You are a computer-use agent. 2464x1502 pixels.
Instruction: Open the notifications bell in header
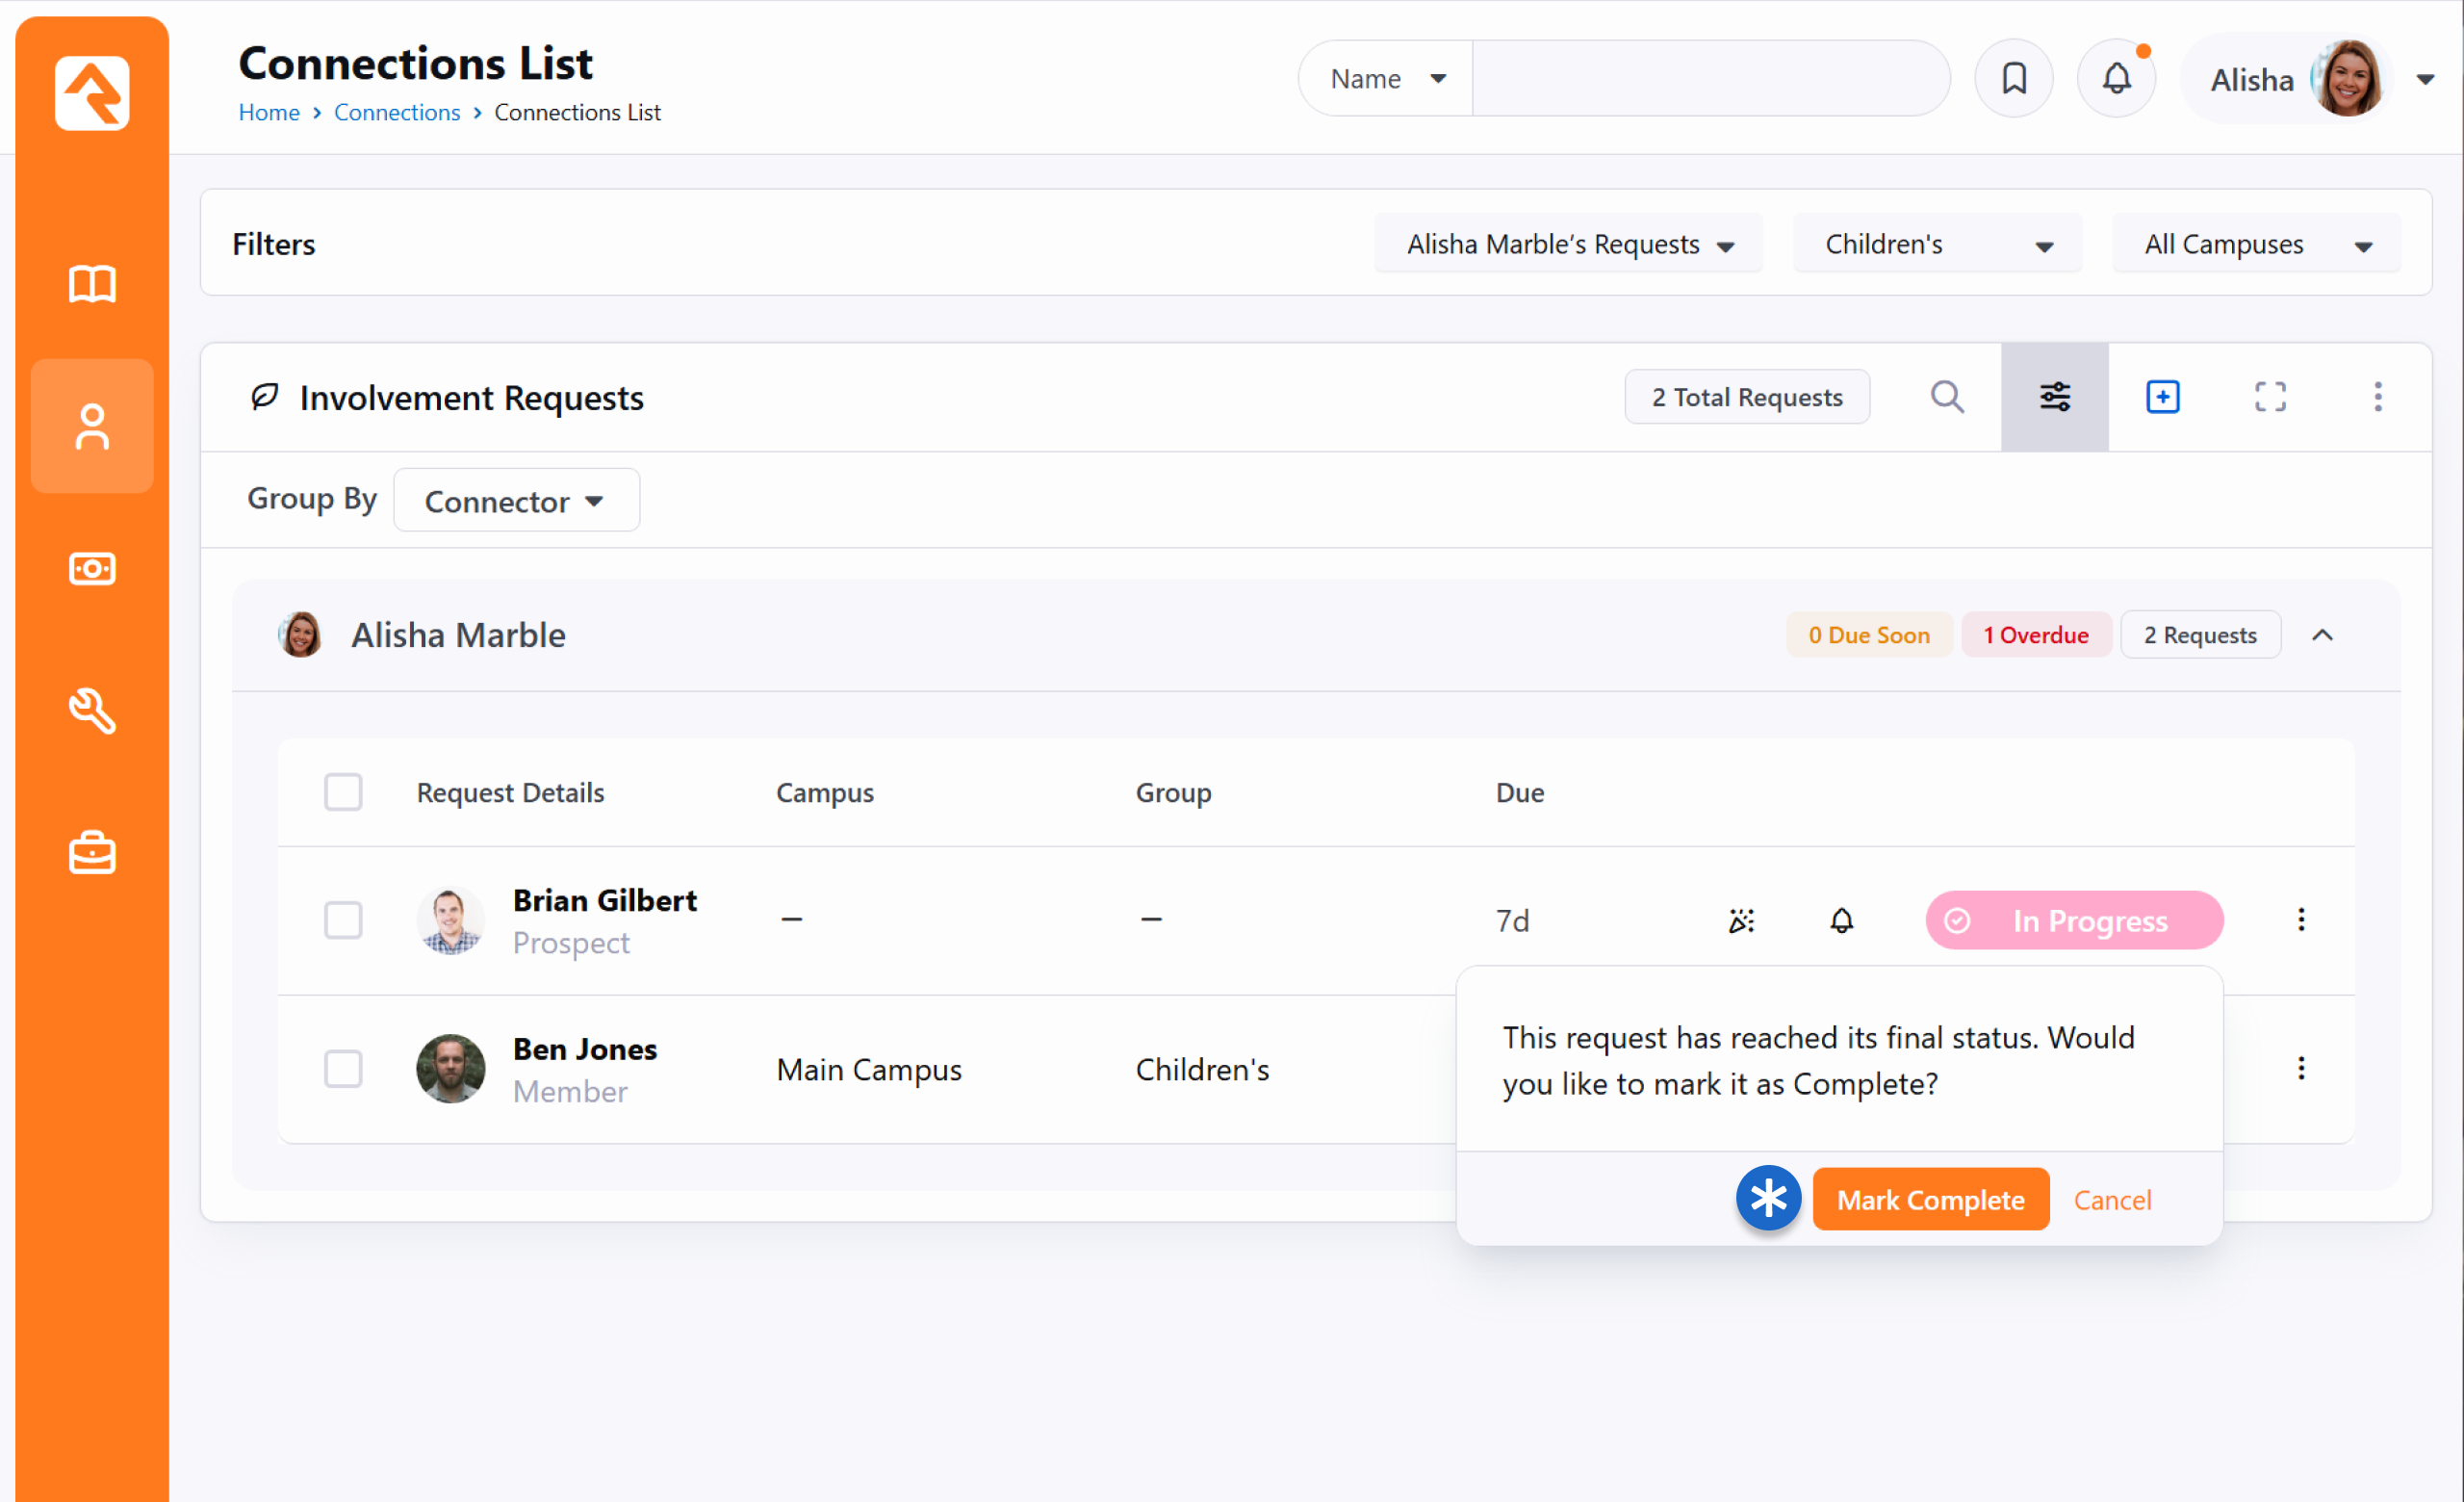click(2115, 78)
